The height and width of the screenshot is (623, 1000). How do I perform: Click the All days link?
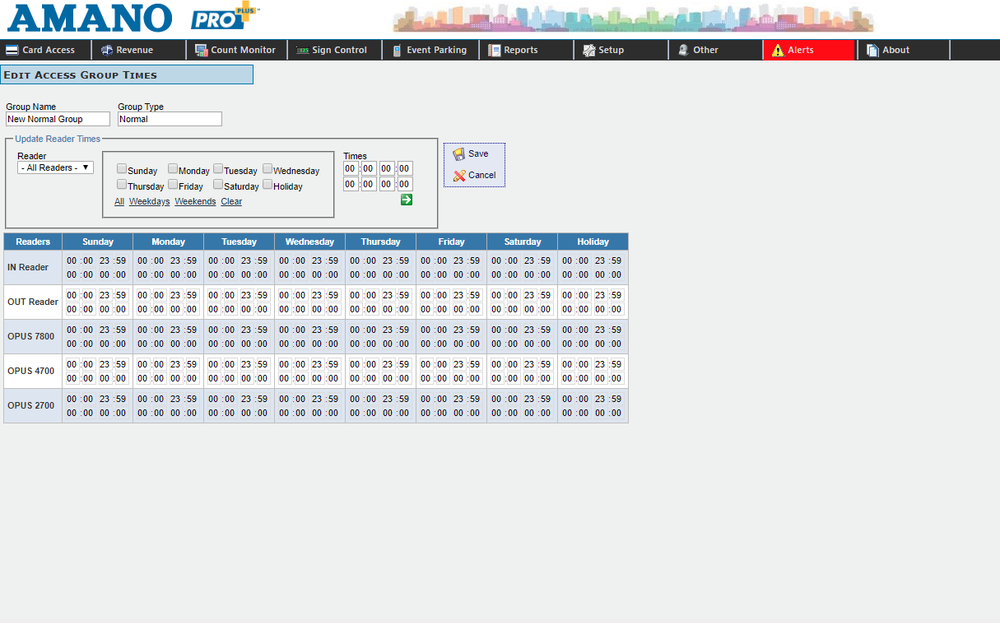click(x=119, y=202)
